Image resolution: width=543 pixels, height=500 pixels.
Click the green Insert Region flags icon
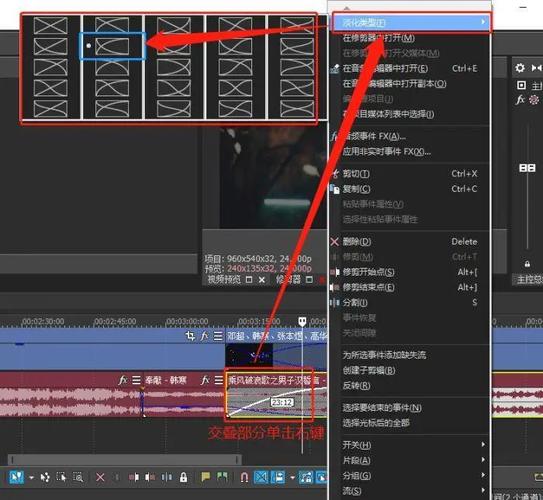[222, 477]
